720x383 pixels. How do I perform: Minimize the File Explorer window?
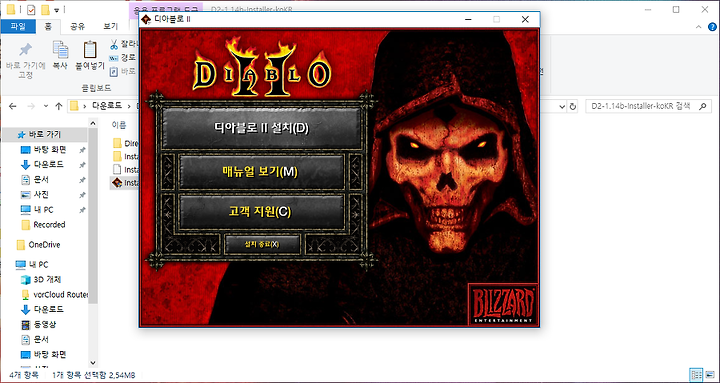(x=647, y=10)
